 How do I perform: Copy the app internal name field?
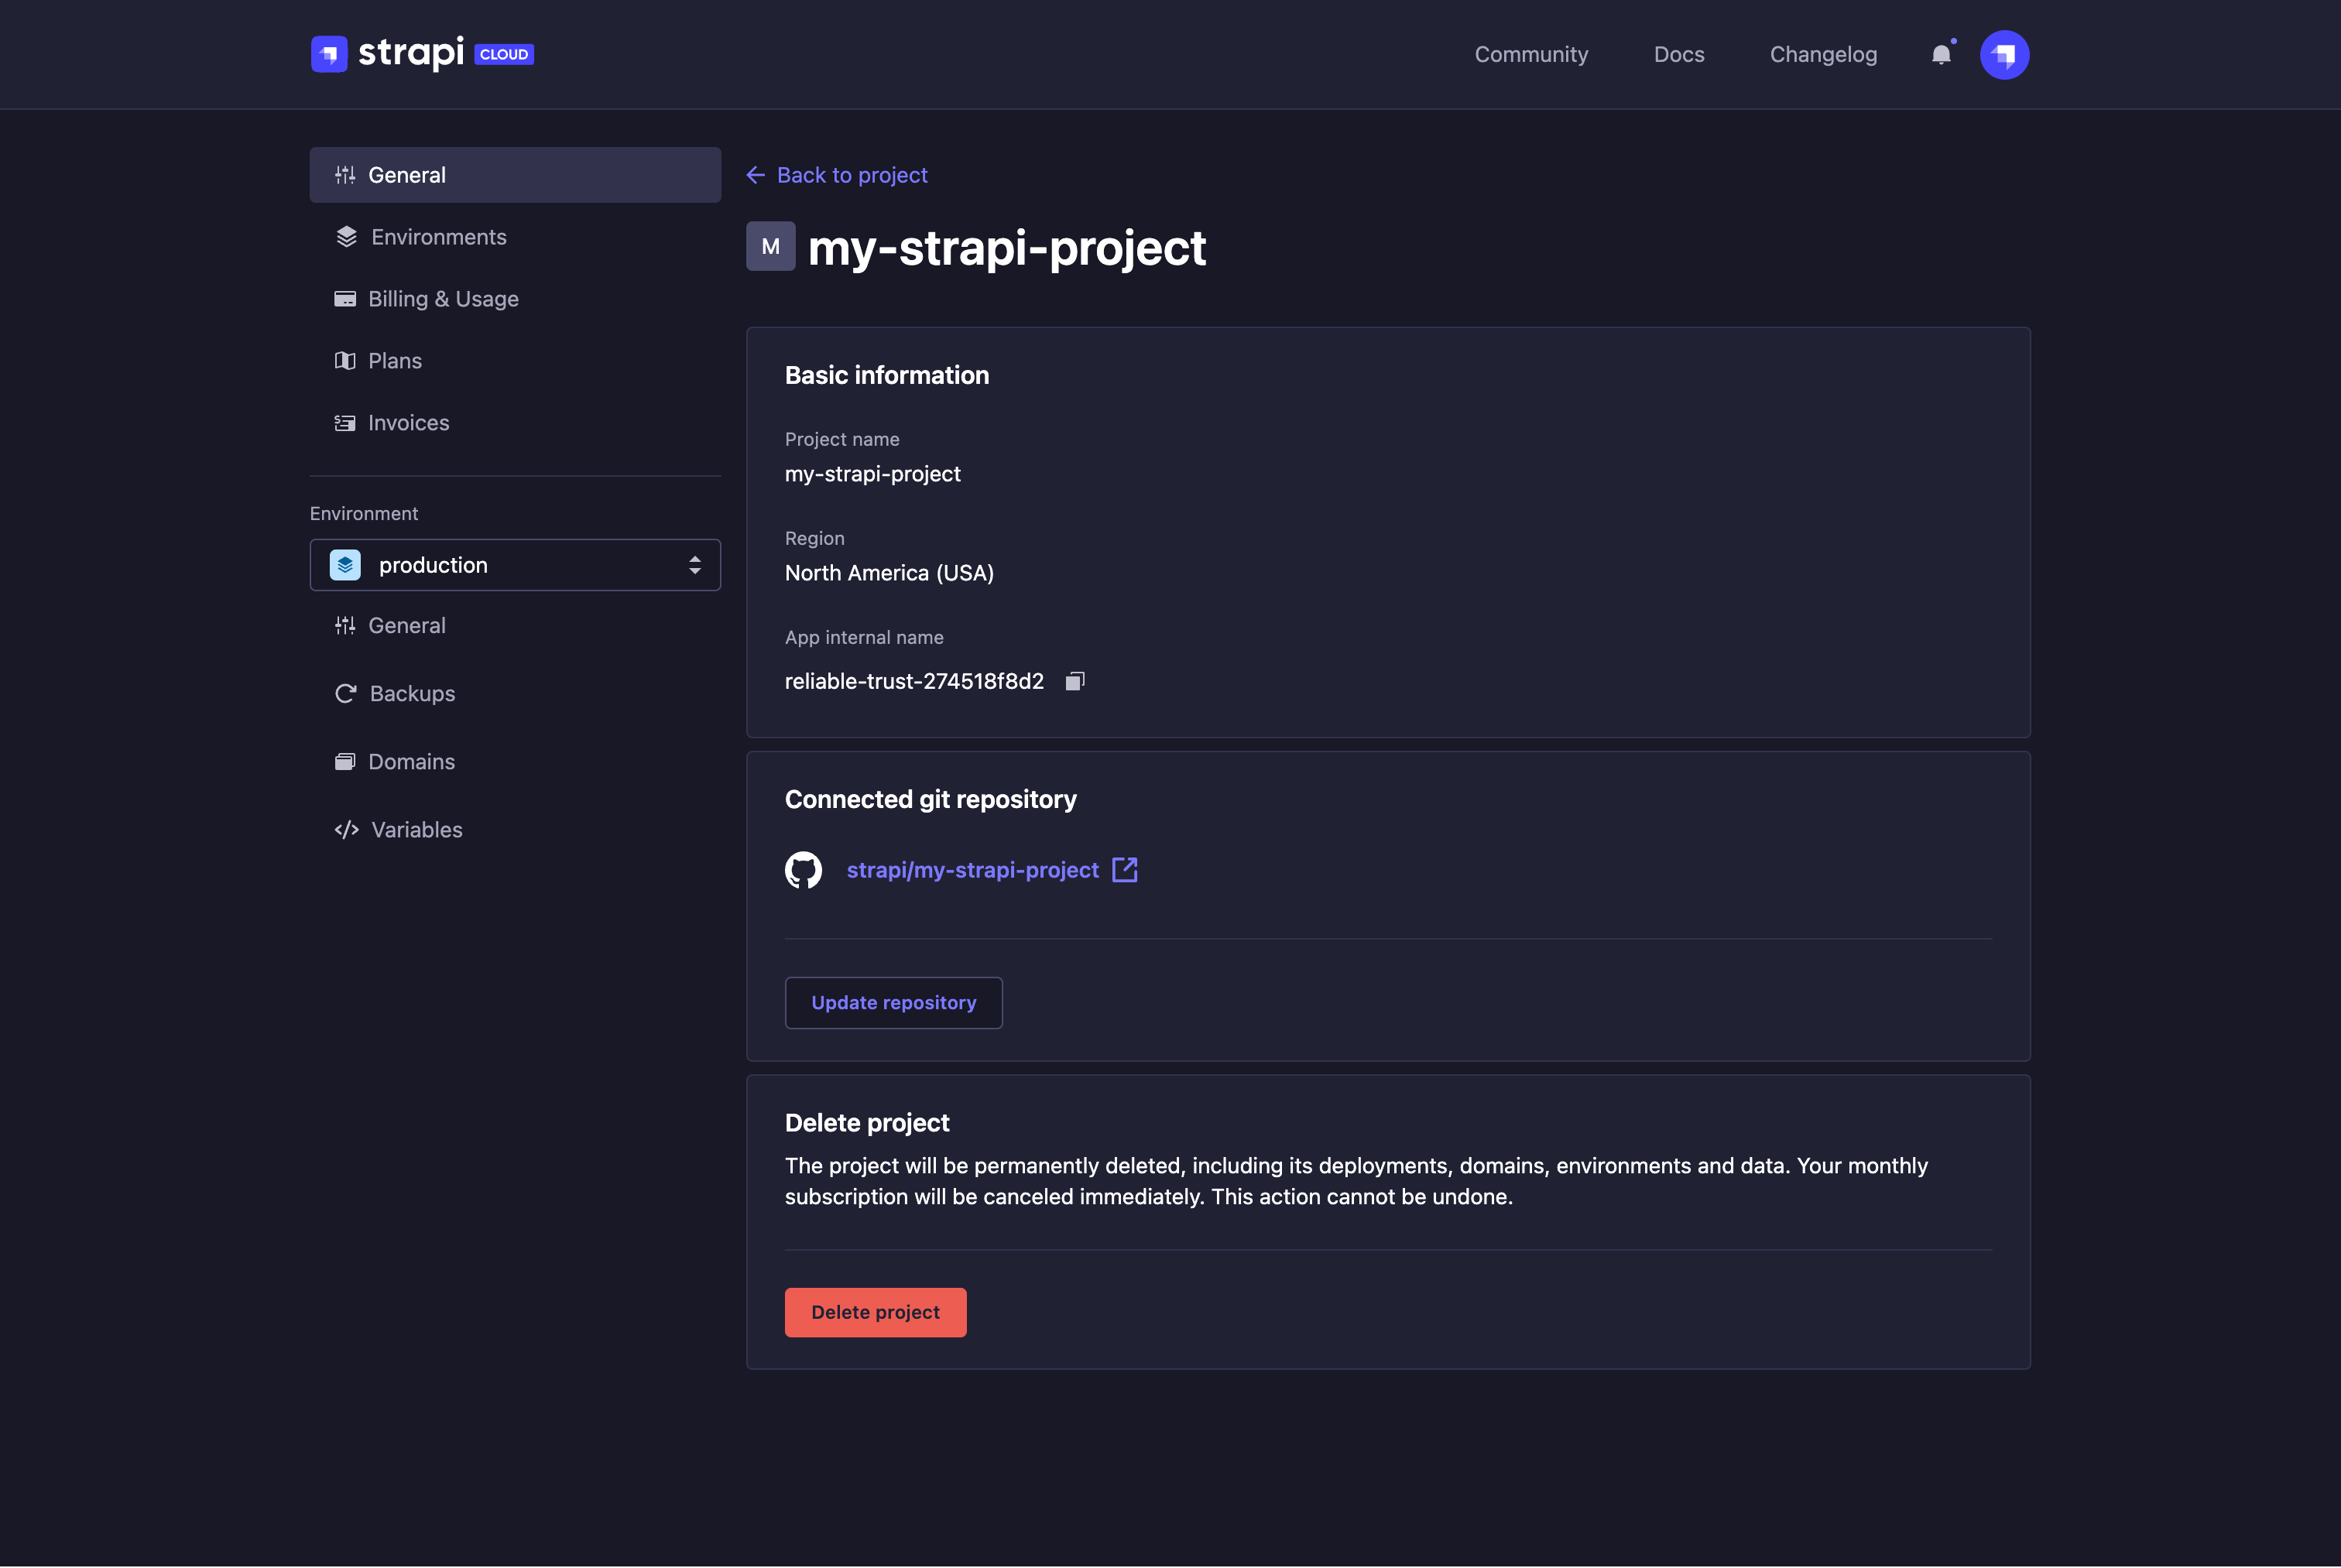click(x=1075, y=679)
